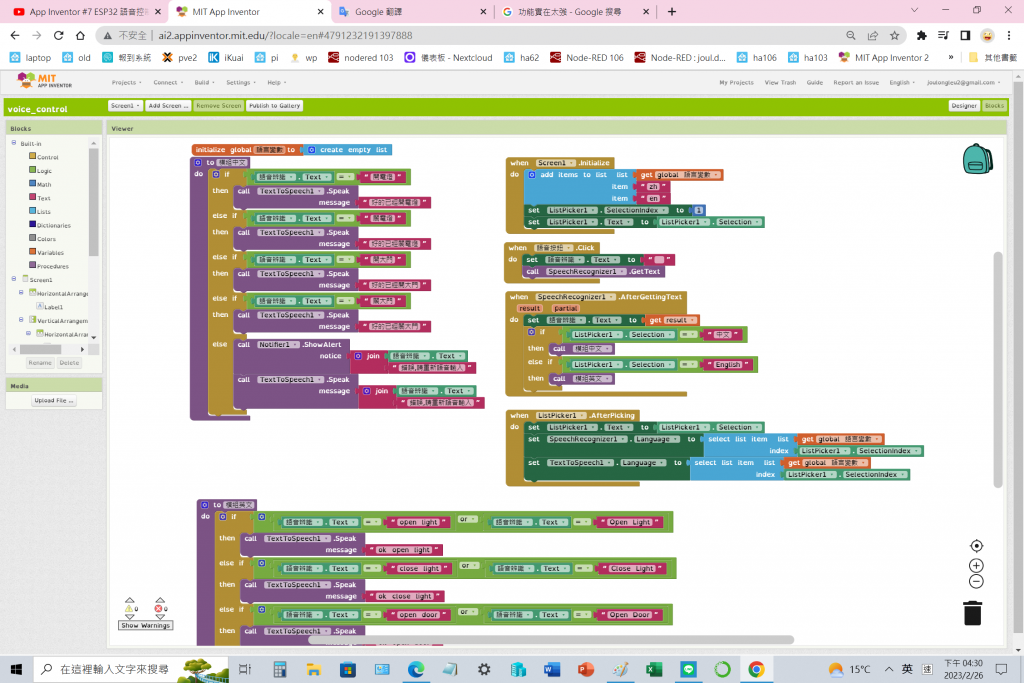Open Windows Start menu
Viewport: 1024px width, 683px height.
[16, 669]
